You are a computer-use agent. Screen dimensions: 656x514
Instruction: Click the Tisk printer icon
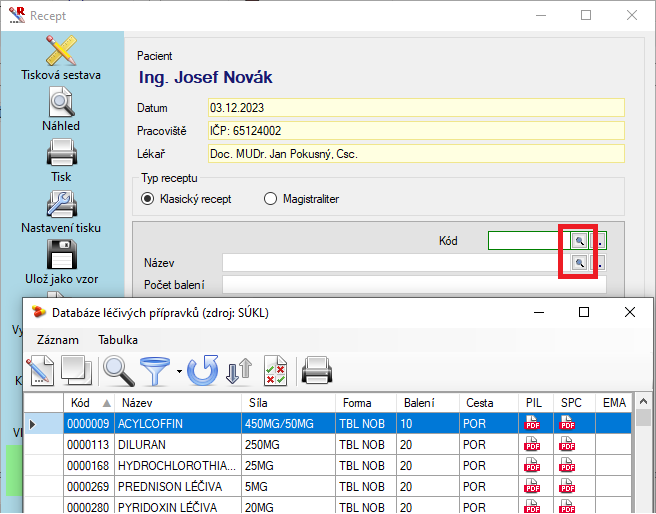point(62,153)
